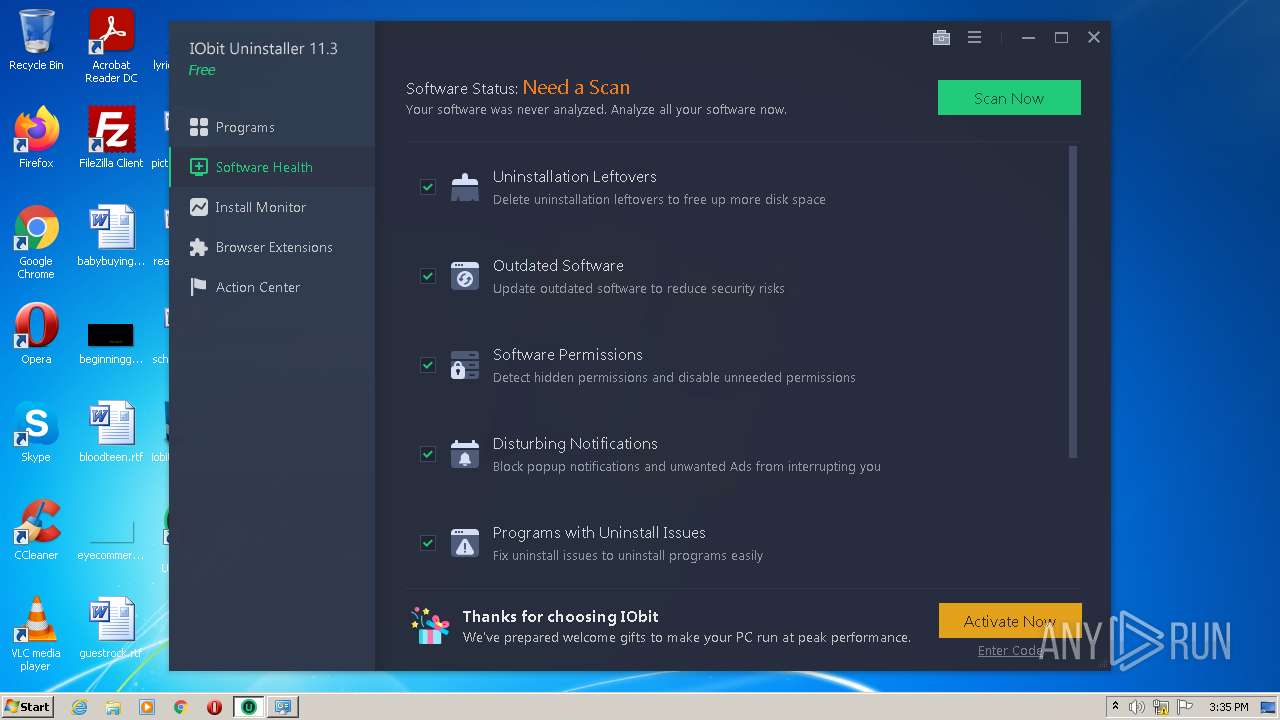
Task: Launch Google Chrome desktop shortcut
Action: coord(36,242)
